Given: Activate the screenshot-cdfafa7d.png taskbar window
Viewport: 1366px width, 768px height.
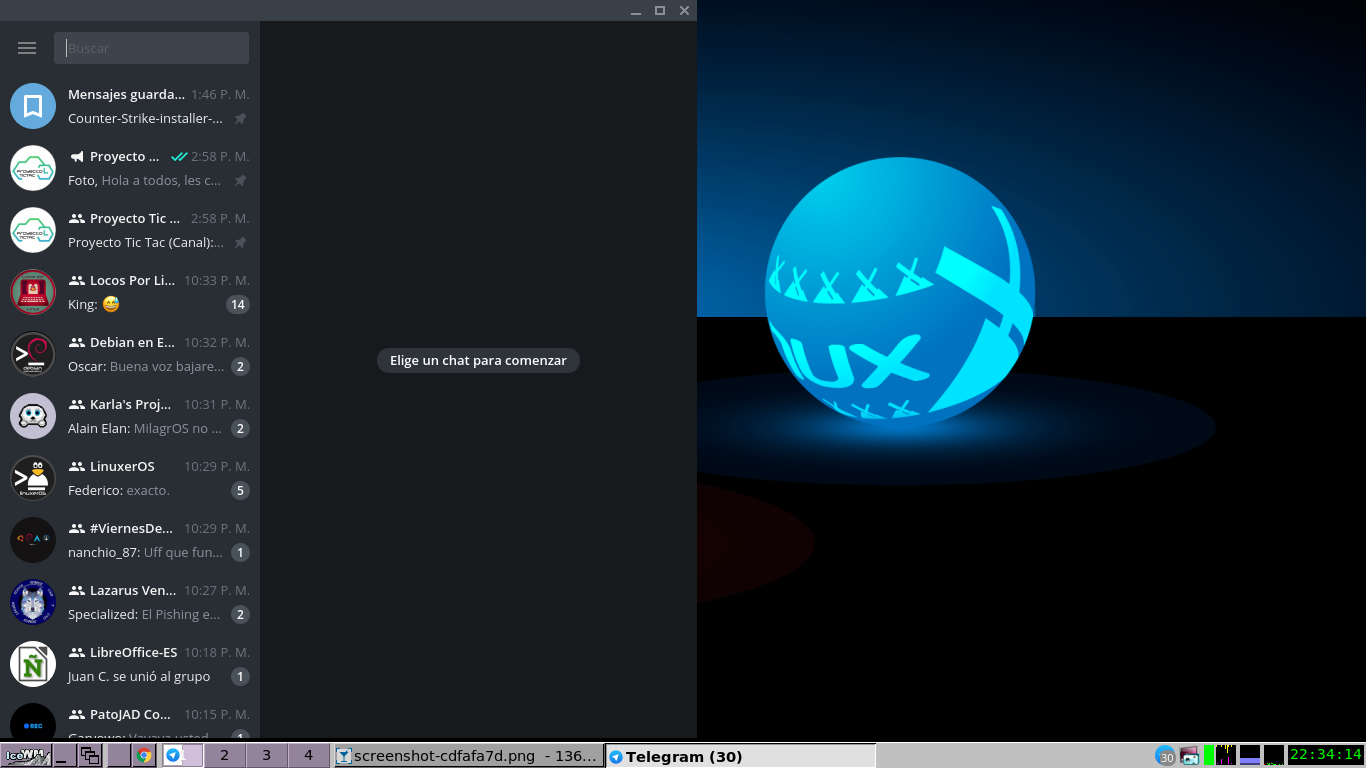Looking at the screenshot, I should [x=468, y=756].
